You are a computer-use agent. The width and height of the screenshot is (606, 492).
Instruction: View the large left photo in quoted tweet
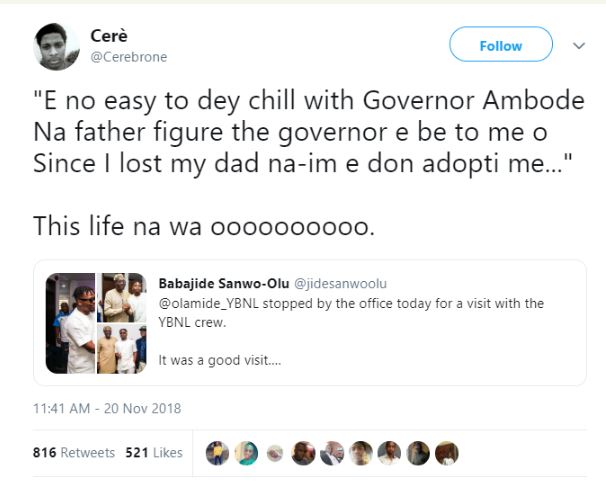click(x=70, y=323)
